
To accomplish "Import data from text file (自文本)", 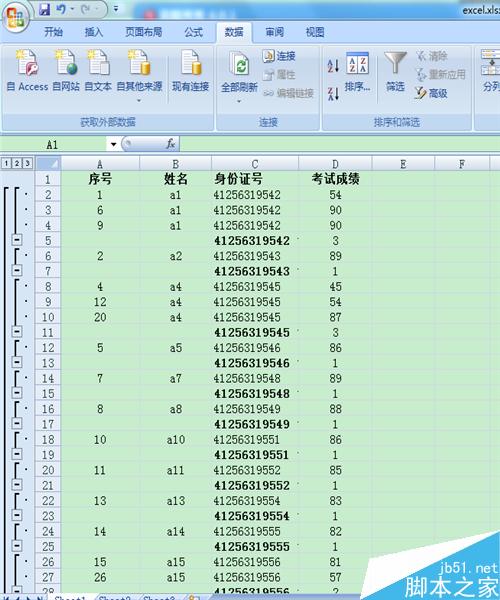I will 98,71.
